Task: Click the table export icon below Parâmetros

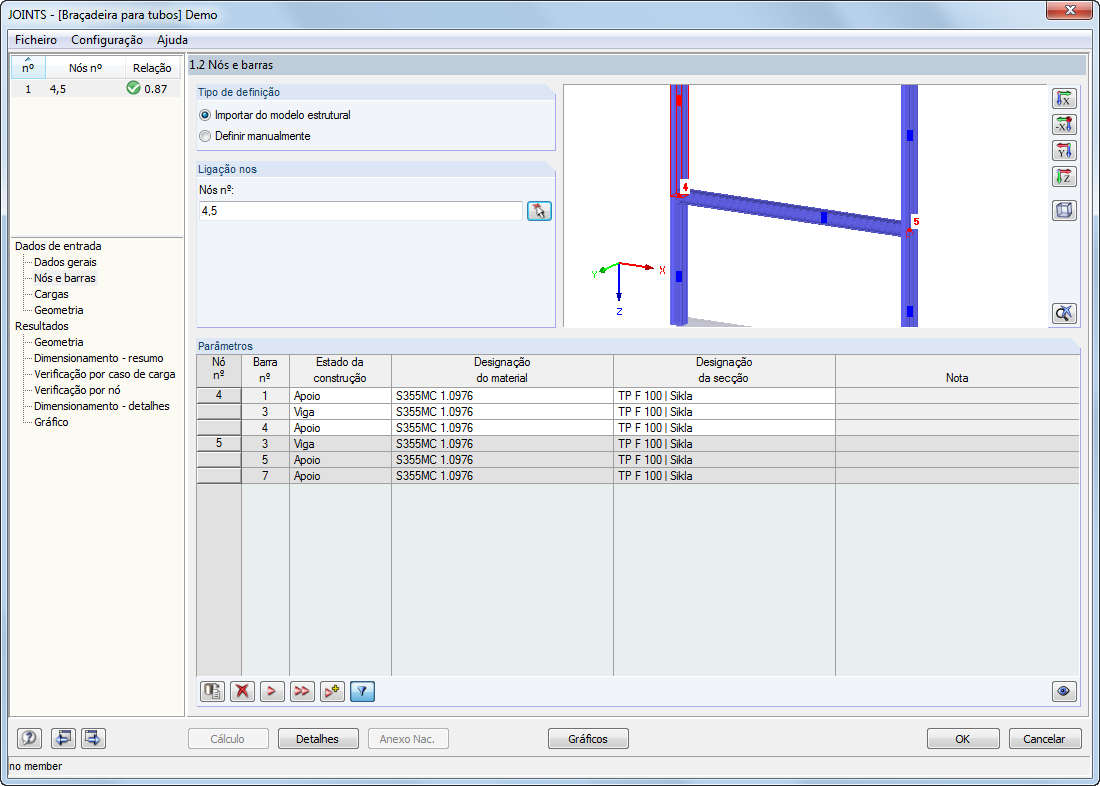Action: click(x=212, y=691)
